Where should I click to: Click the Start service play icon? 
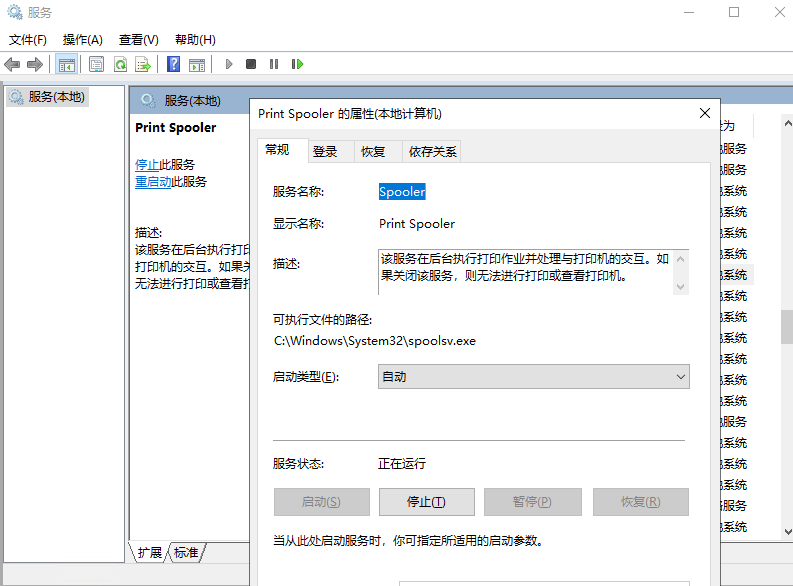pos(229,64)
